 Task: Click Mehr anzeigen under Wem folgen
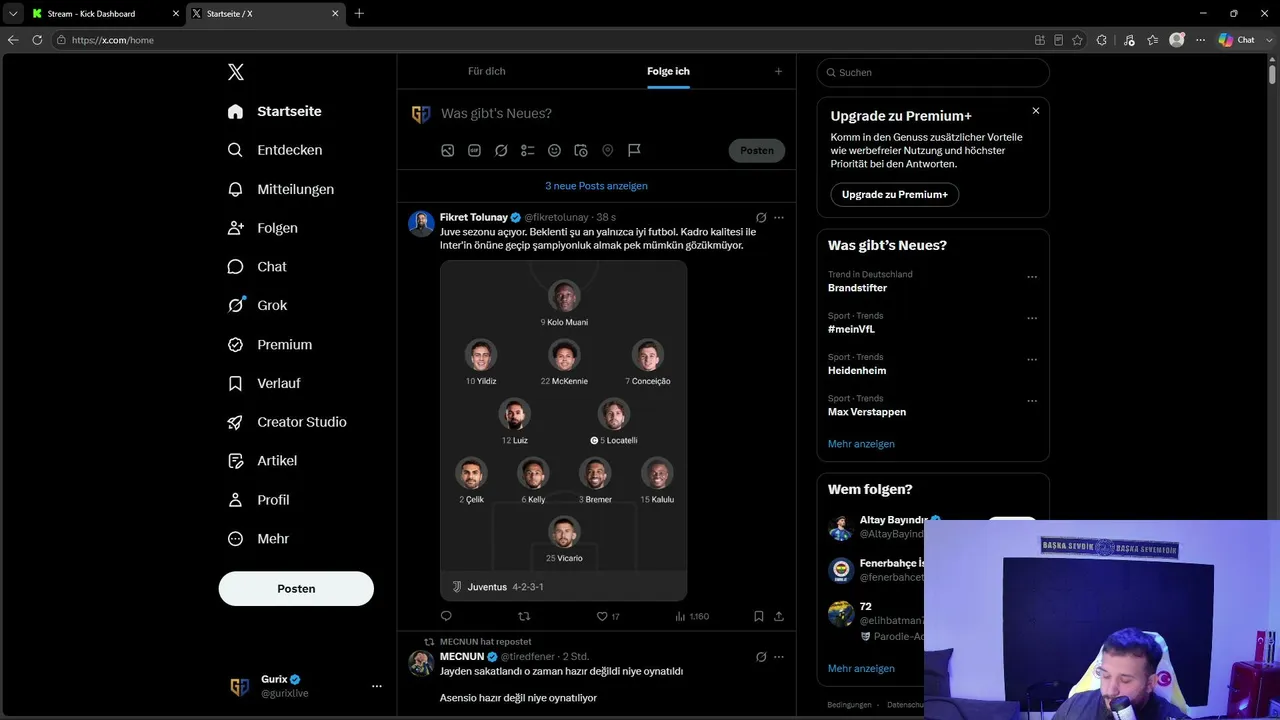pyautogui.click(x=861, y=669)
